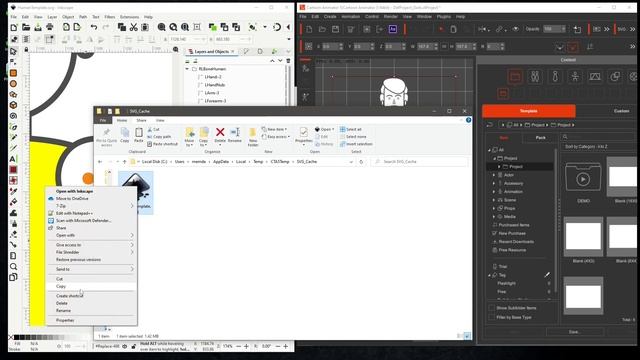The height and width of the screenshot is (360, 640).
Task: Toggle canvas lock icon near Inkscape ruler
Action: (26, 49)
